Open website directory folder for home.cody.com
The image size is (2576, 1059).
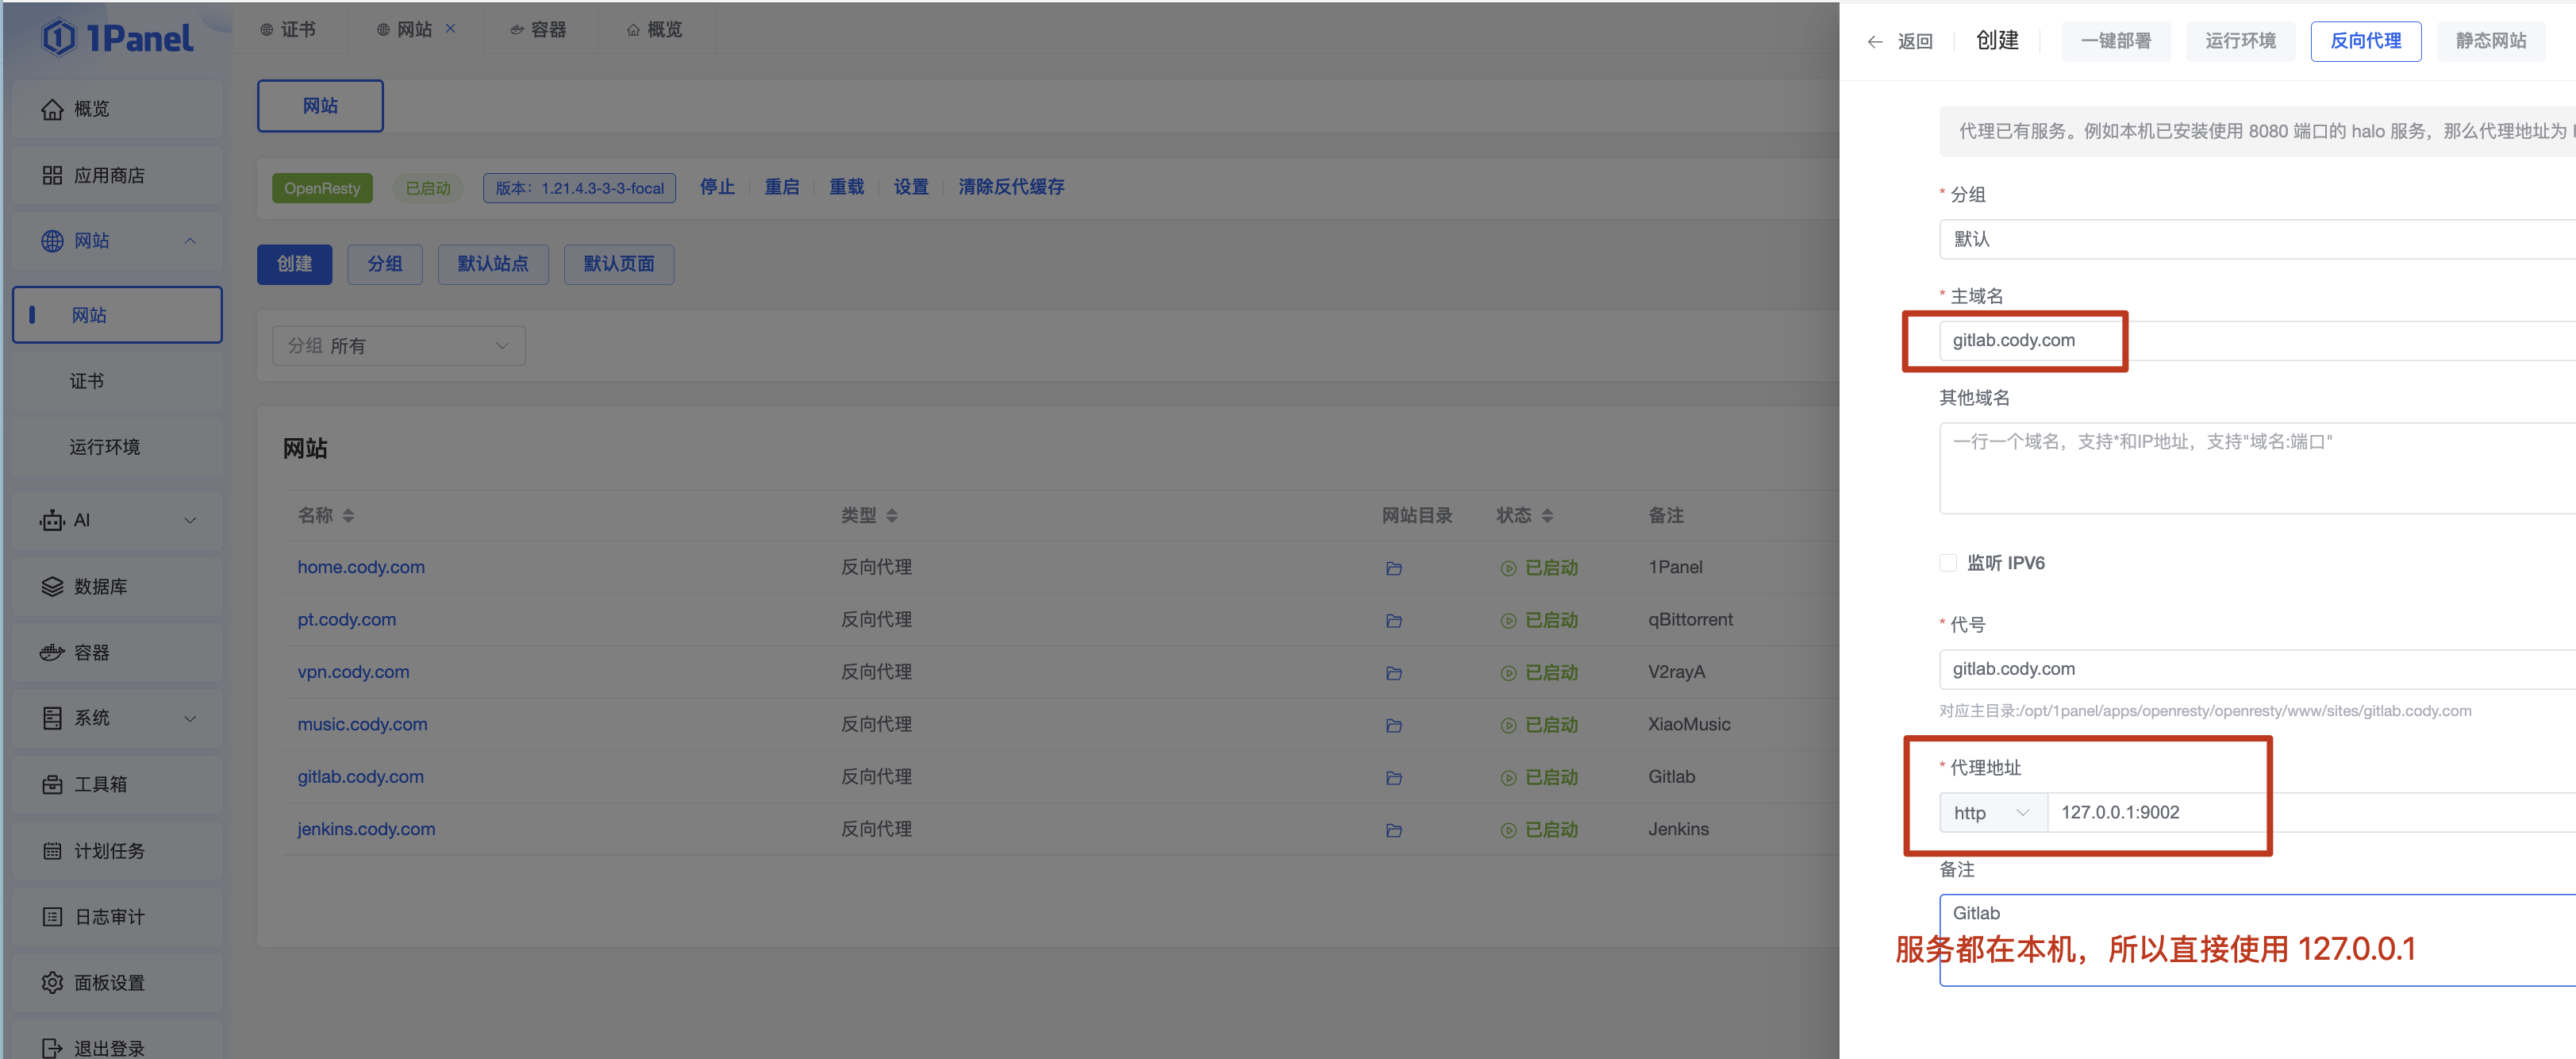pos(1393,568)
